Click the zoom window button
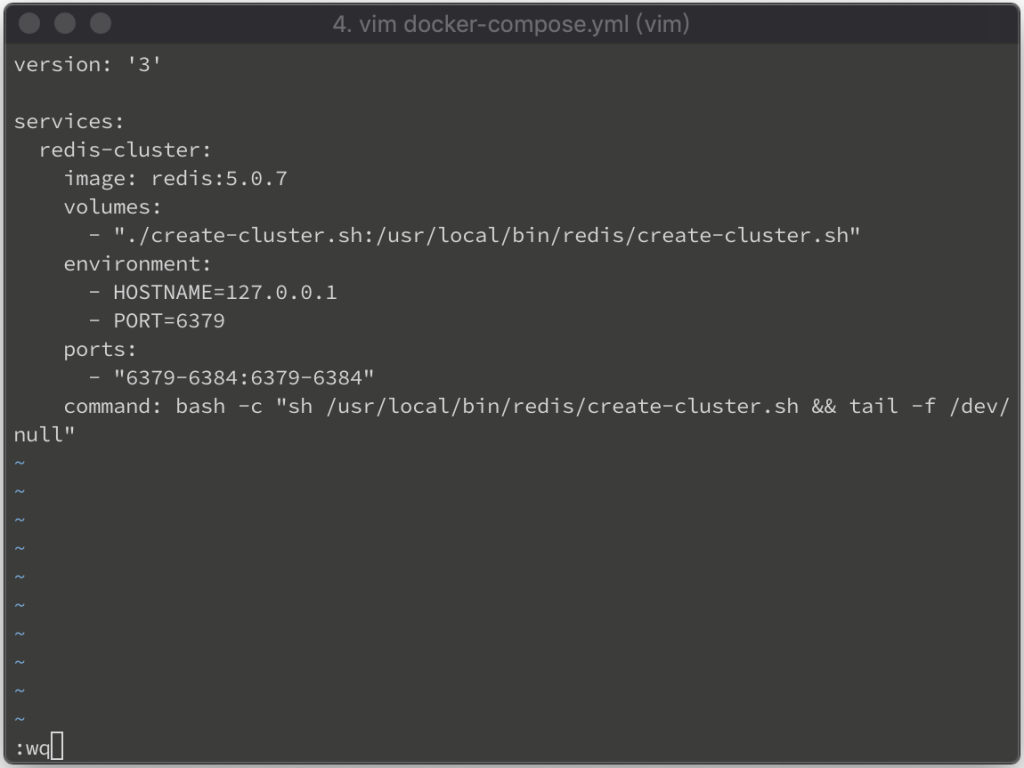 [x=100, y=23]
